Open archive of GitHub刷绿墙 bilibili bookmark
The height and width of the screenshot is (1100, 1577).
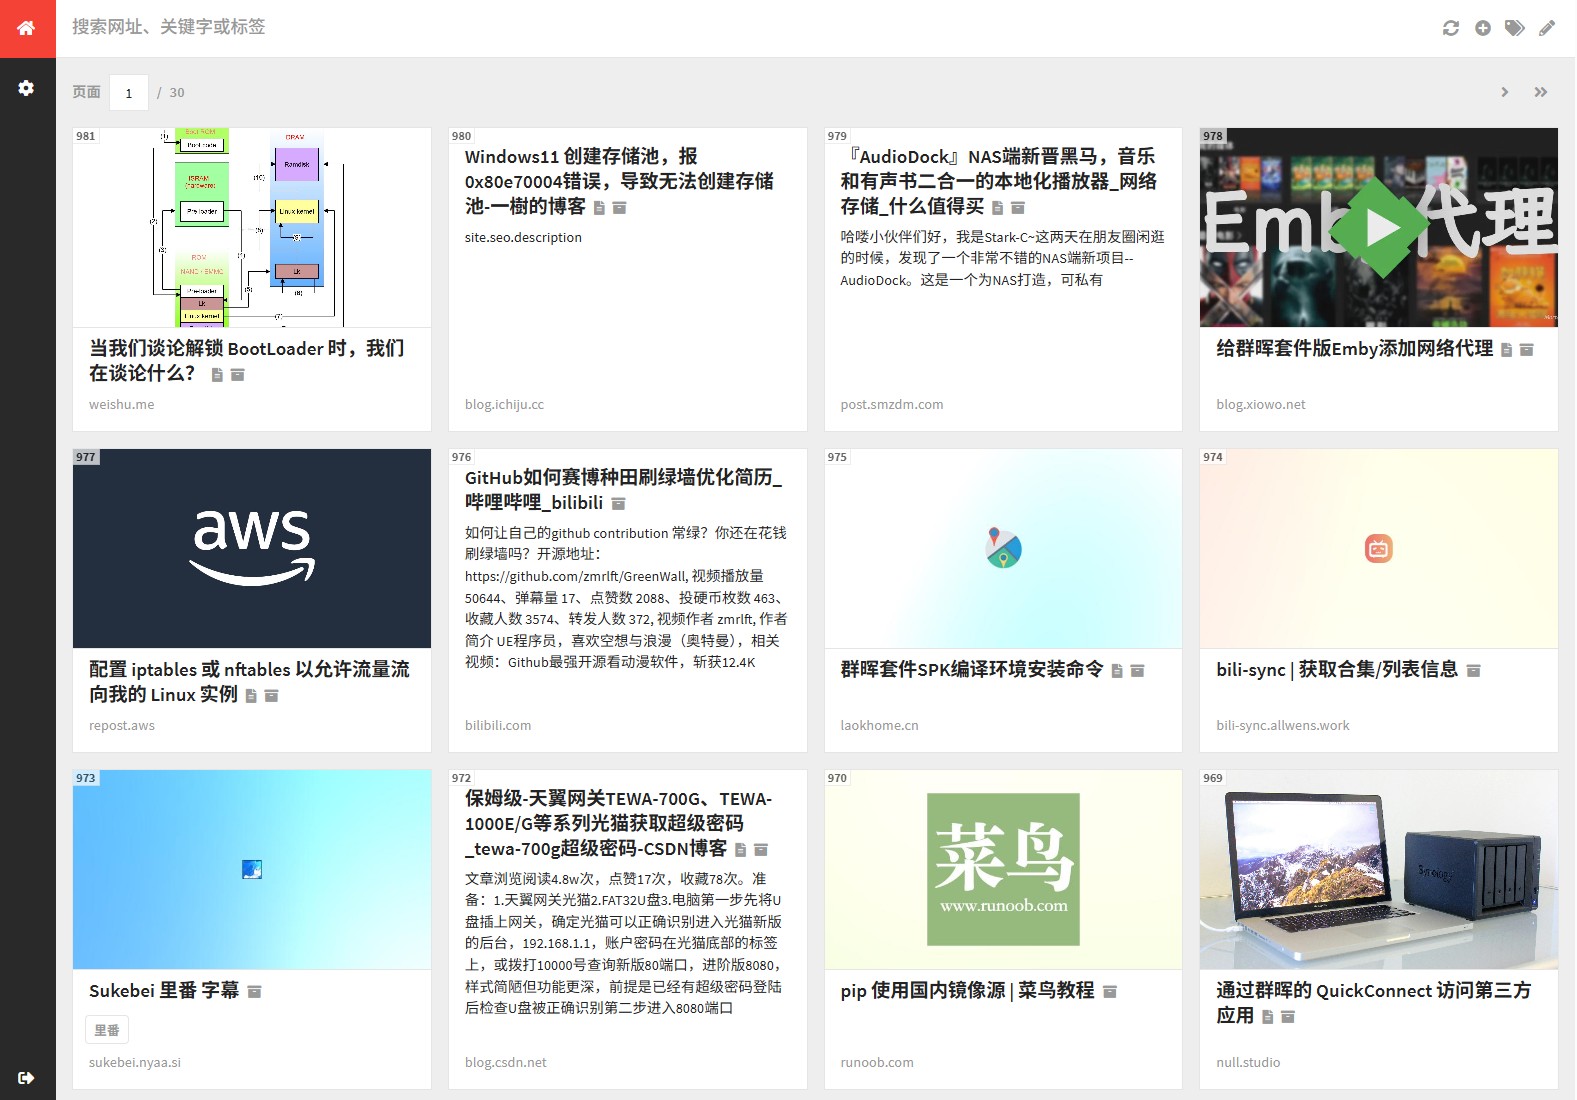pyautogui.click(x=619, y=504)
